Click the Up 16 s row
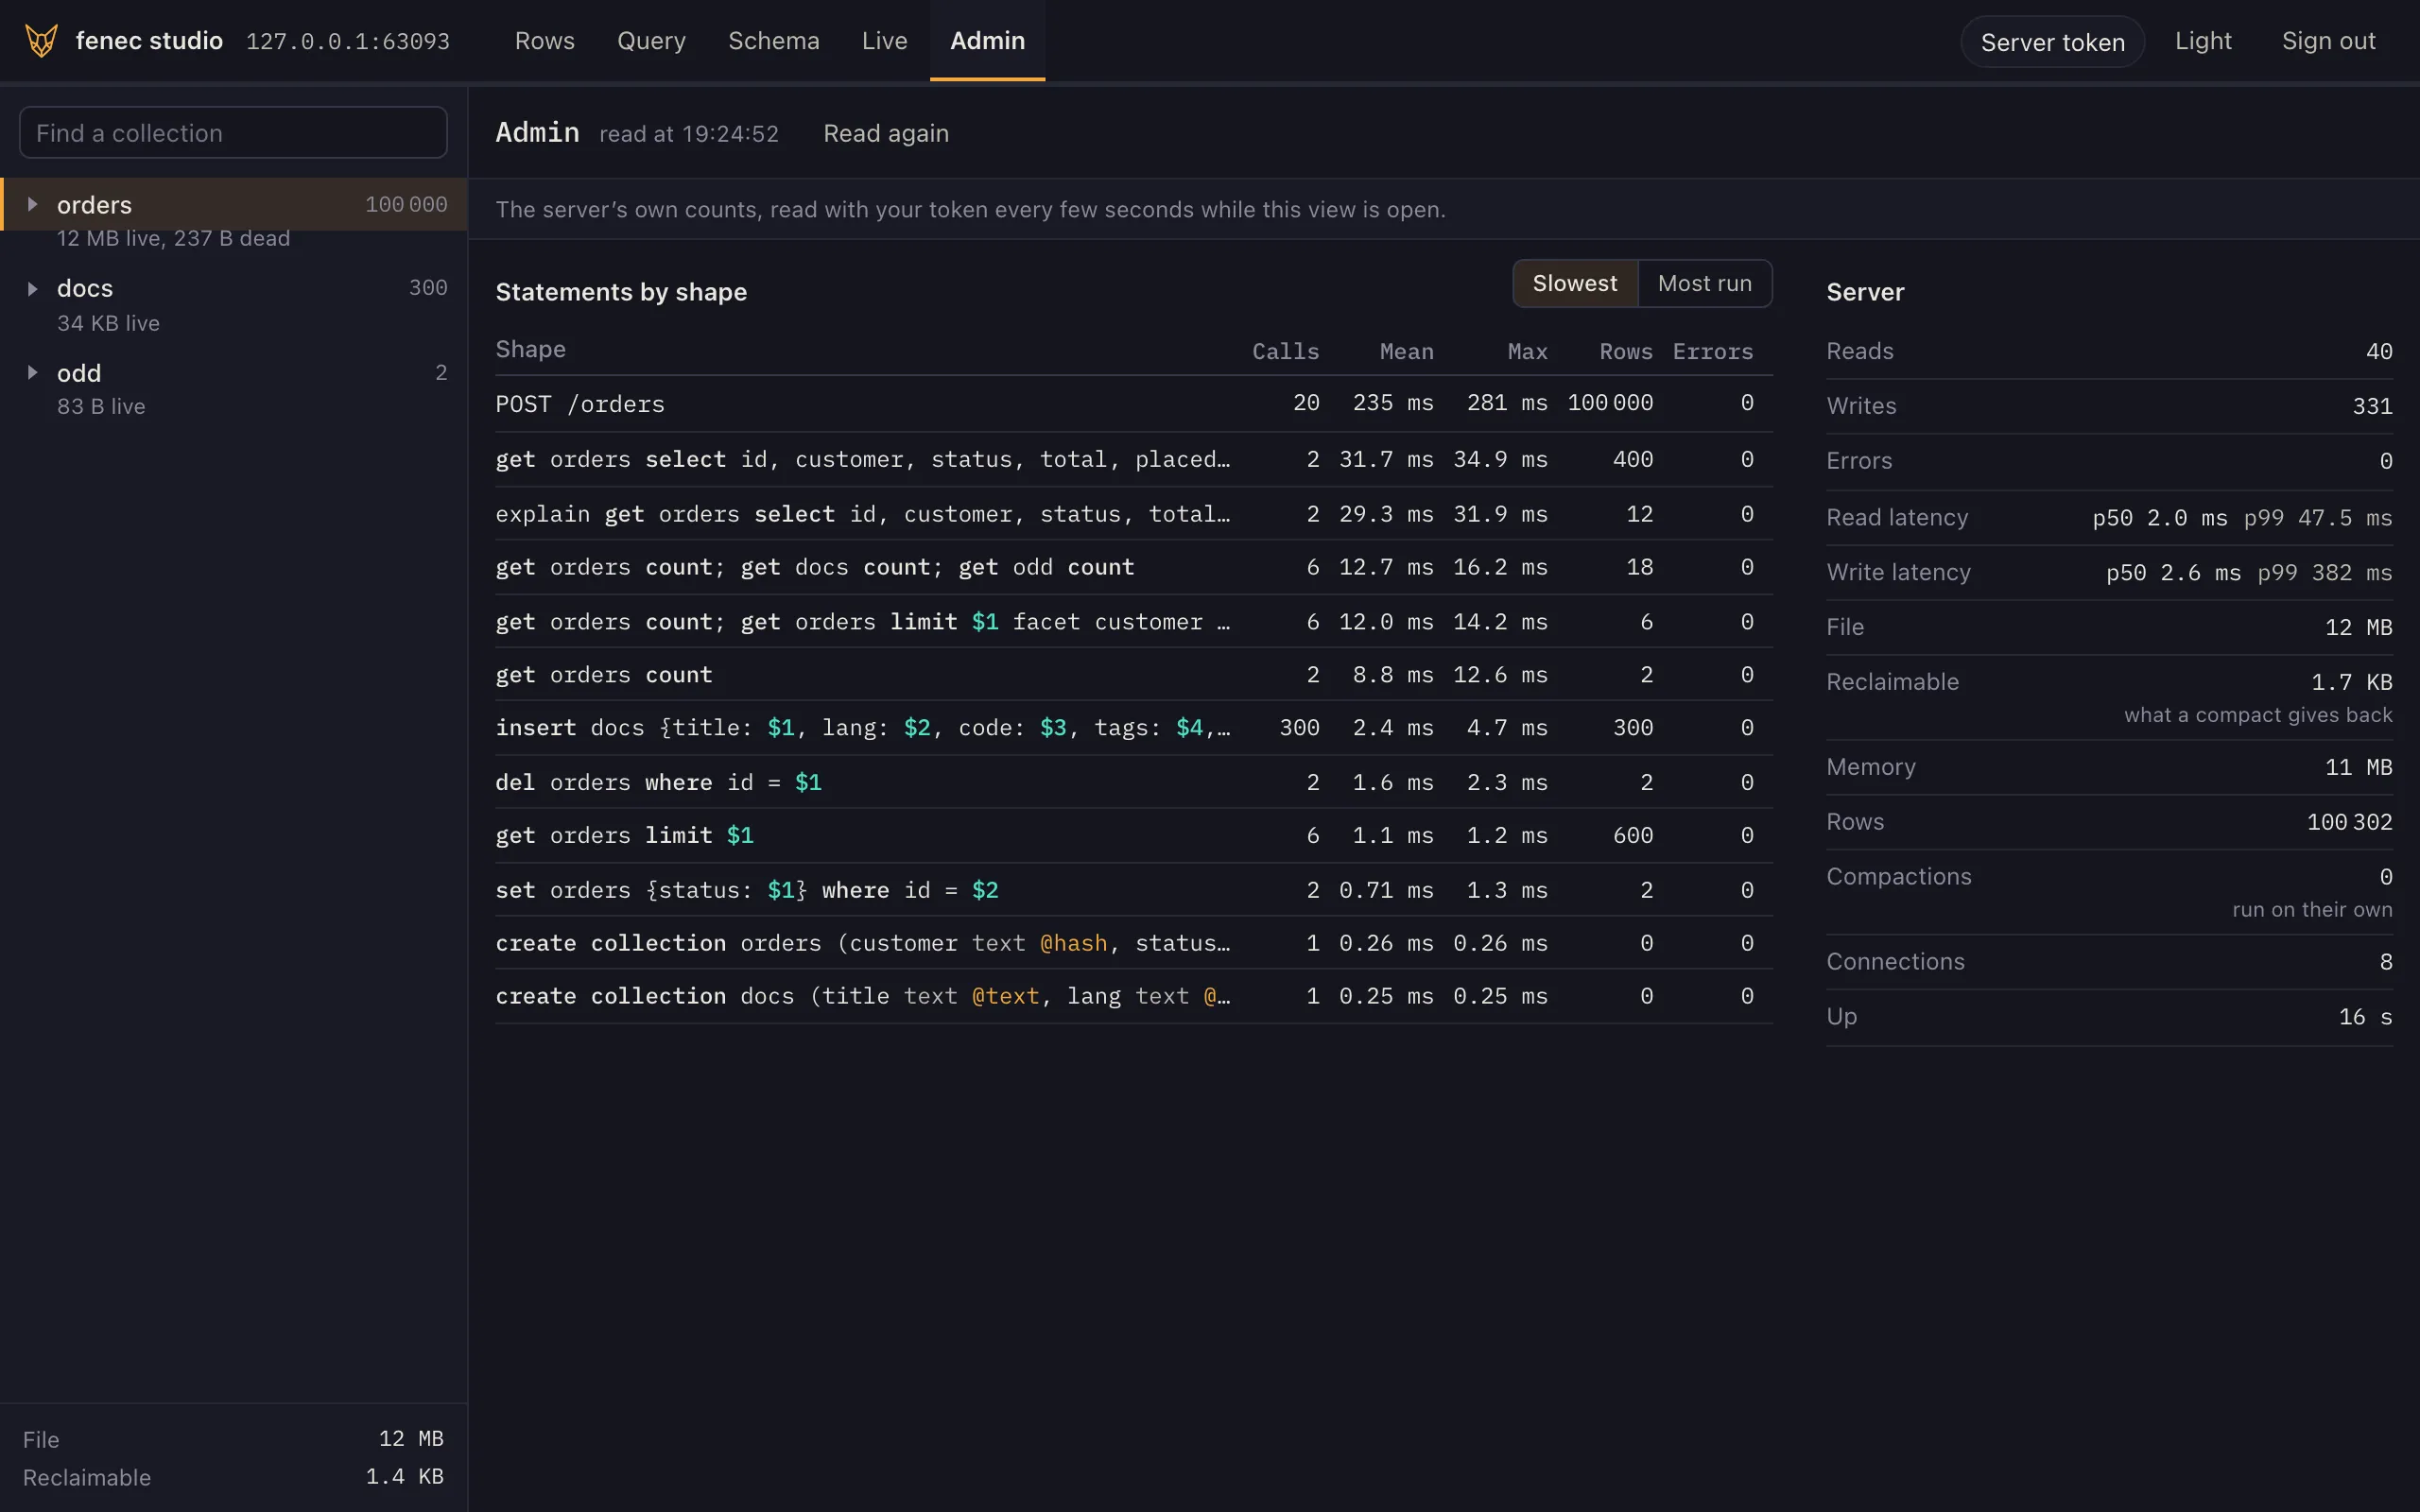 point(2109,1018)
